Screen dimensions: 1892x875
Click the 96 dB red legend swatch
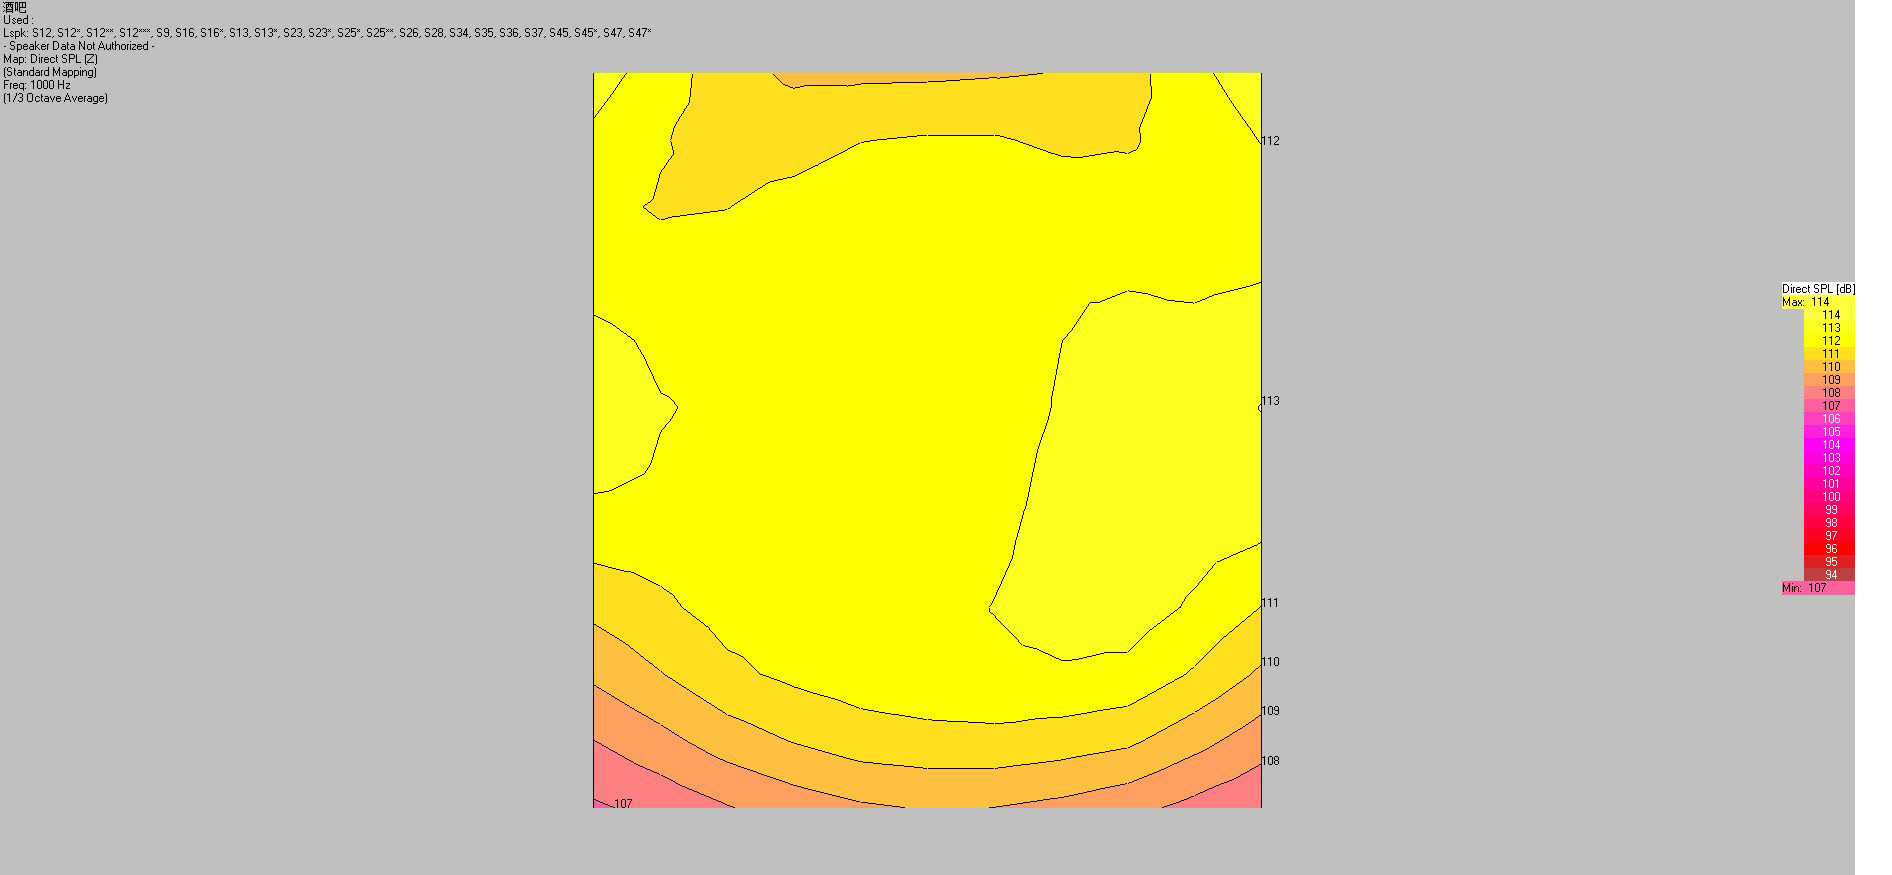pyautogui.click(x=1829, y=549)
